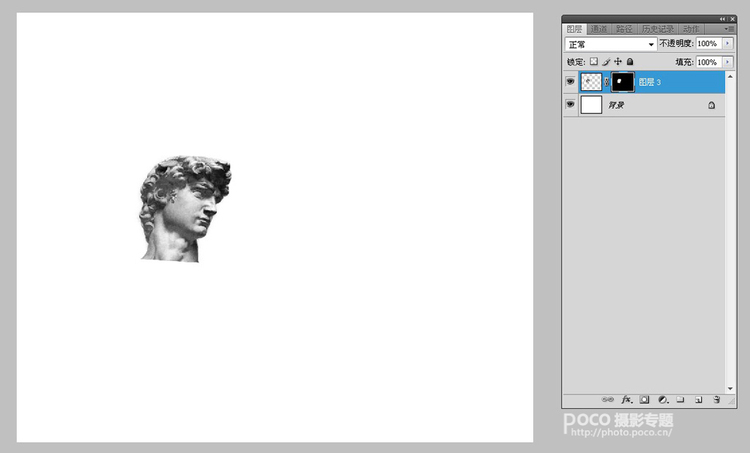Open the fx layer style menu

pyautogui.click(x=627, y=399)
